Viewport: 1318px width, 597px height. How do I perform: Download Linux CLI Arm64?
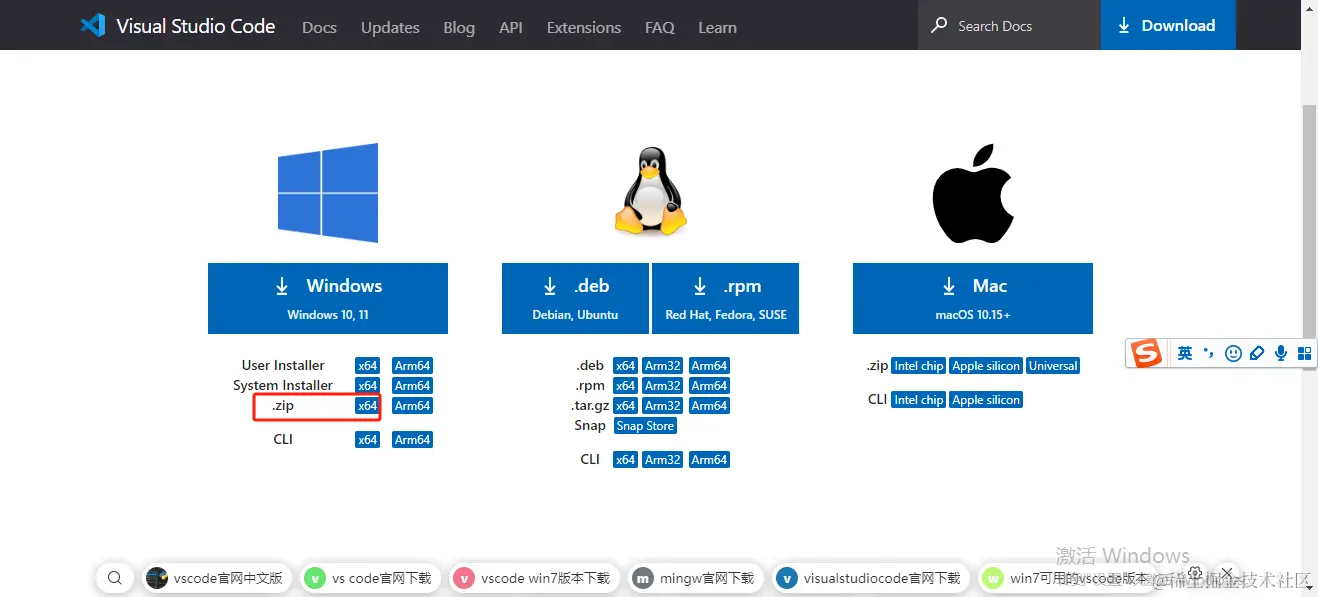click(x=709, y=460)
